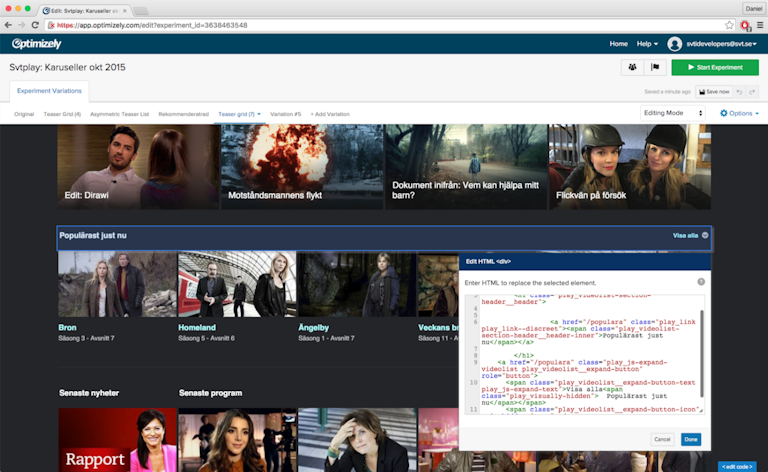The width and height of the screenshot is (768, 472).
Task: Click the user avatar icon in header
Action: tap(675, 44)
